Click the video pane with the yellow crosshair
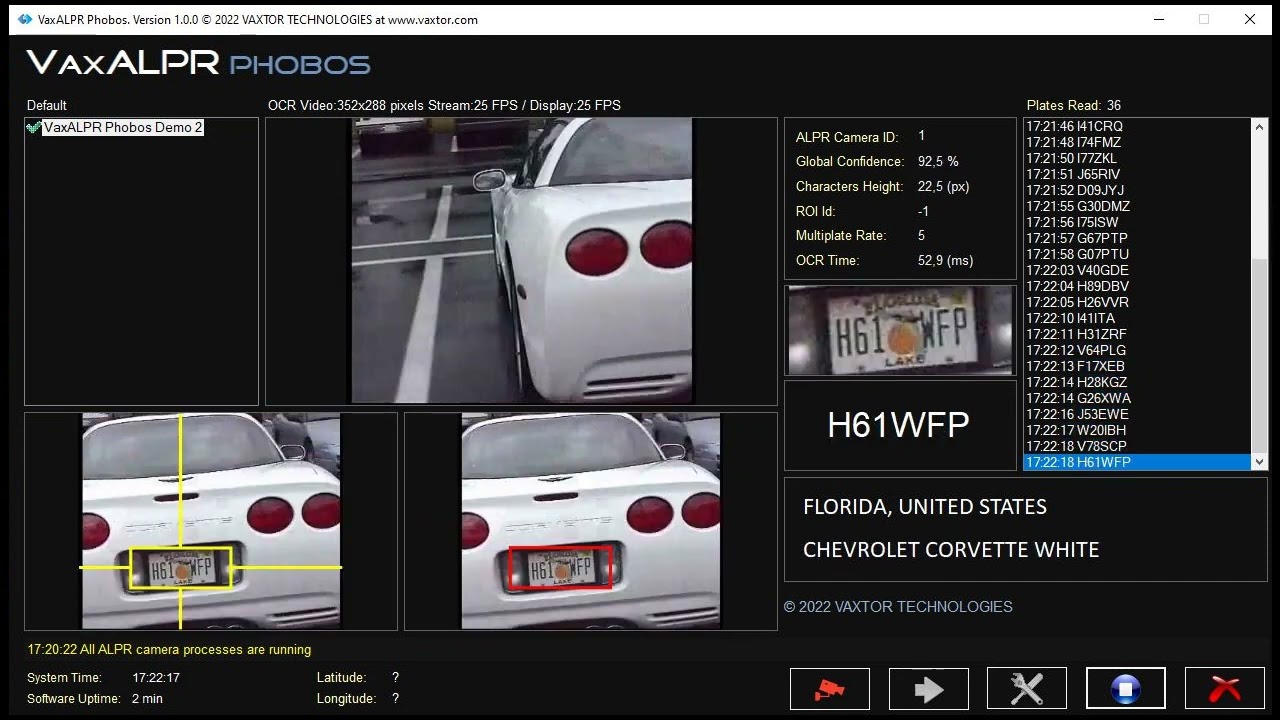Screen dimensions: 1280x720 click(x=211, y=521)
